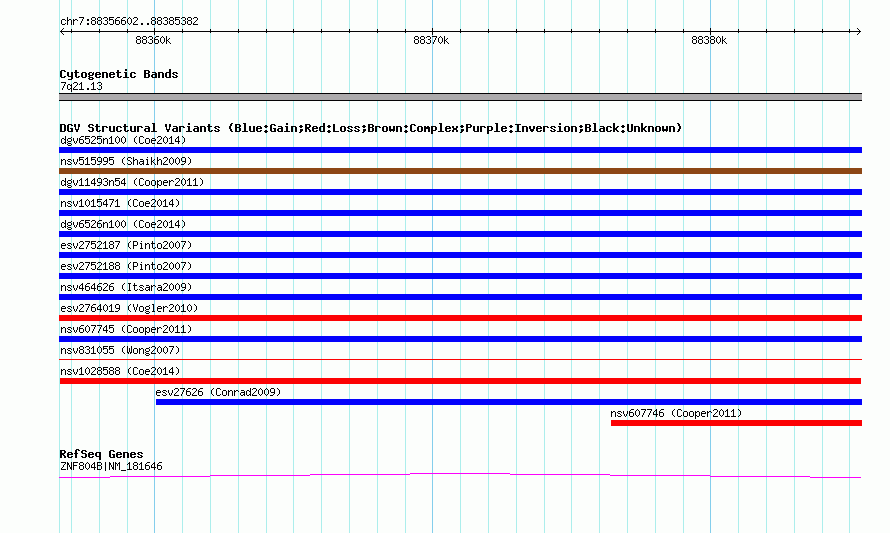The image size is (890, 533).
Task: Open dgv11493n54 (Cooper2011) variant label
Action: [132, 182]
